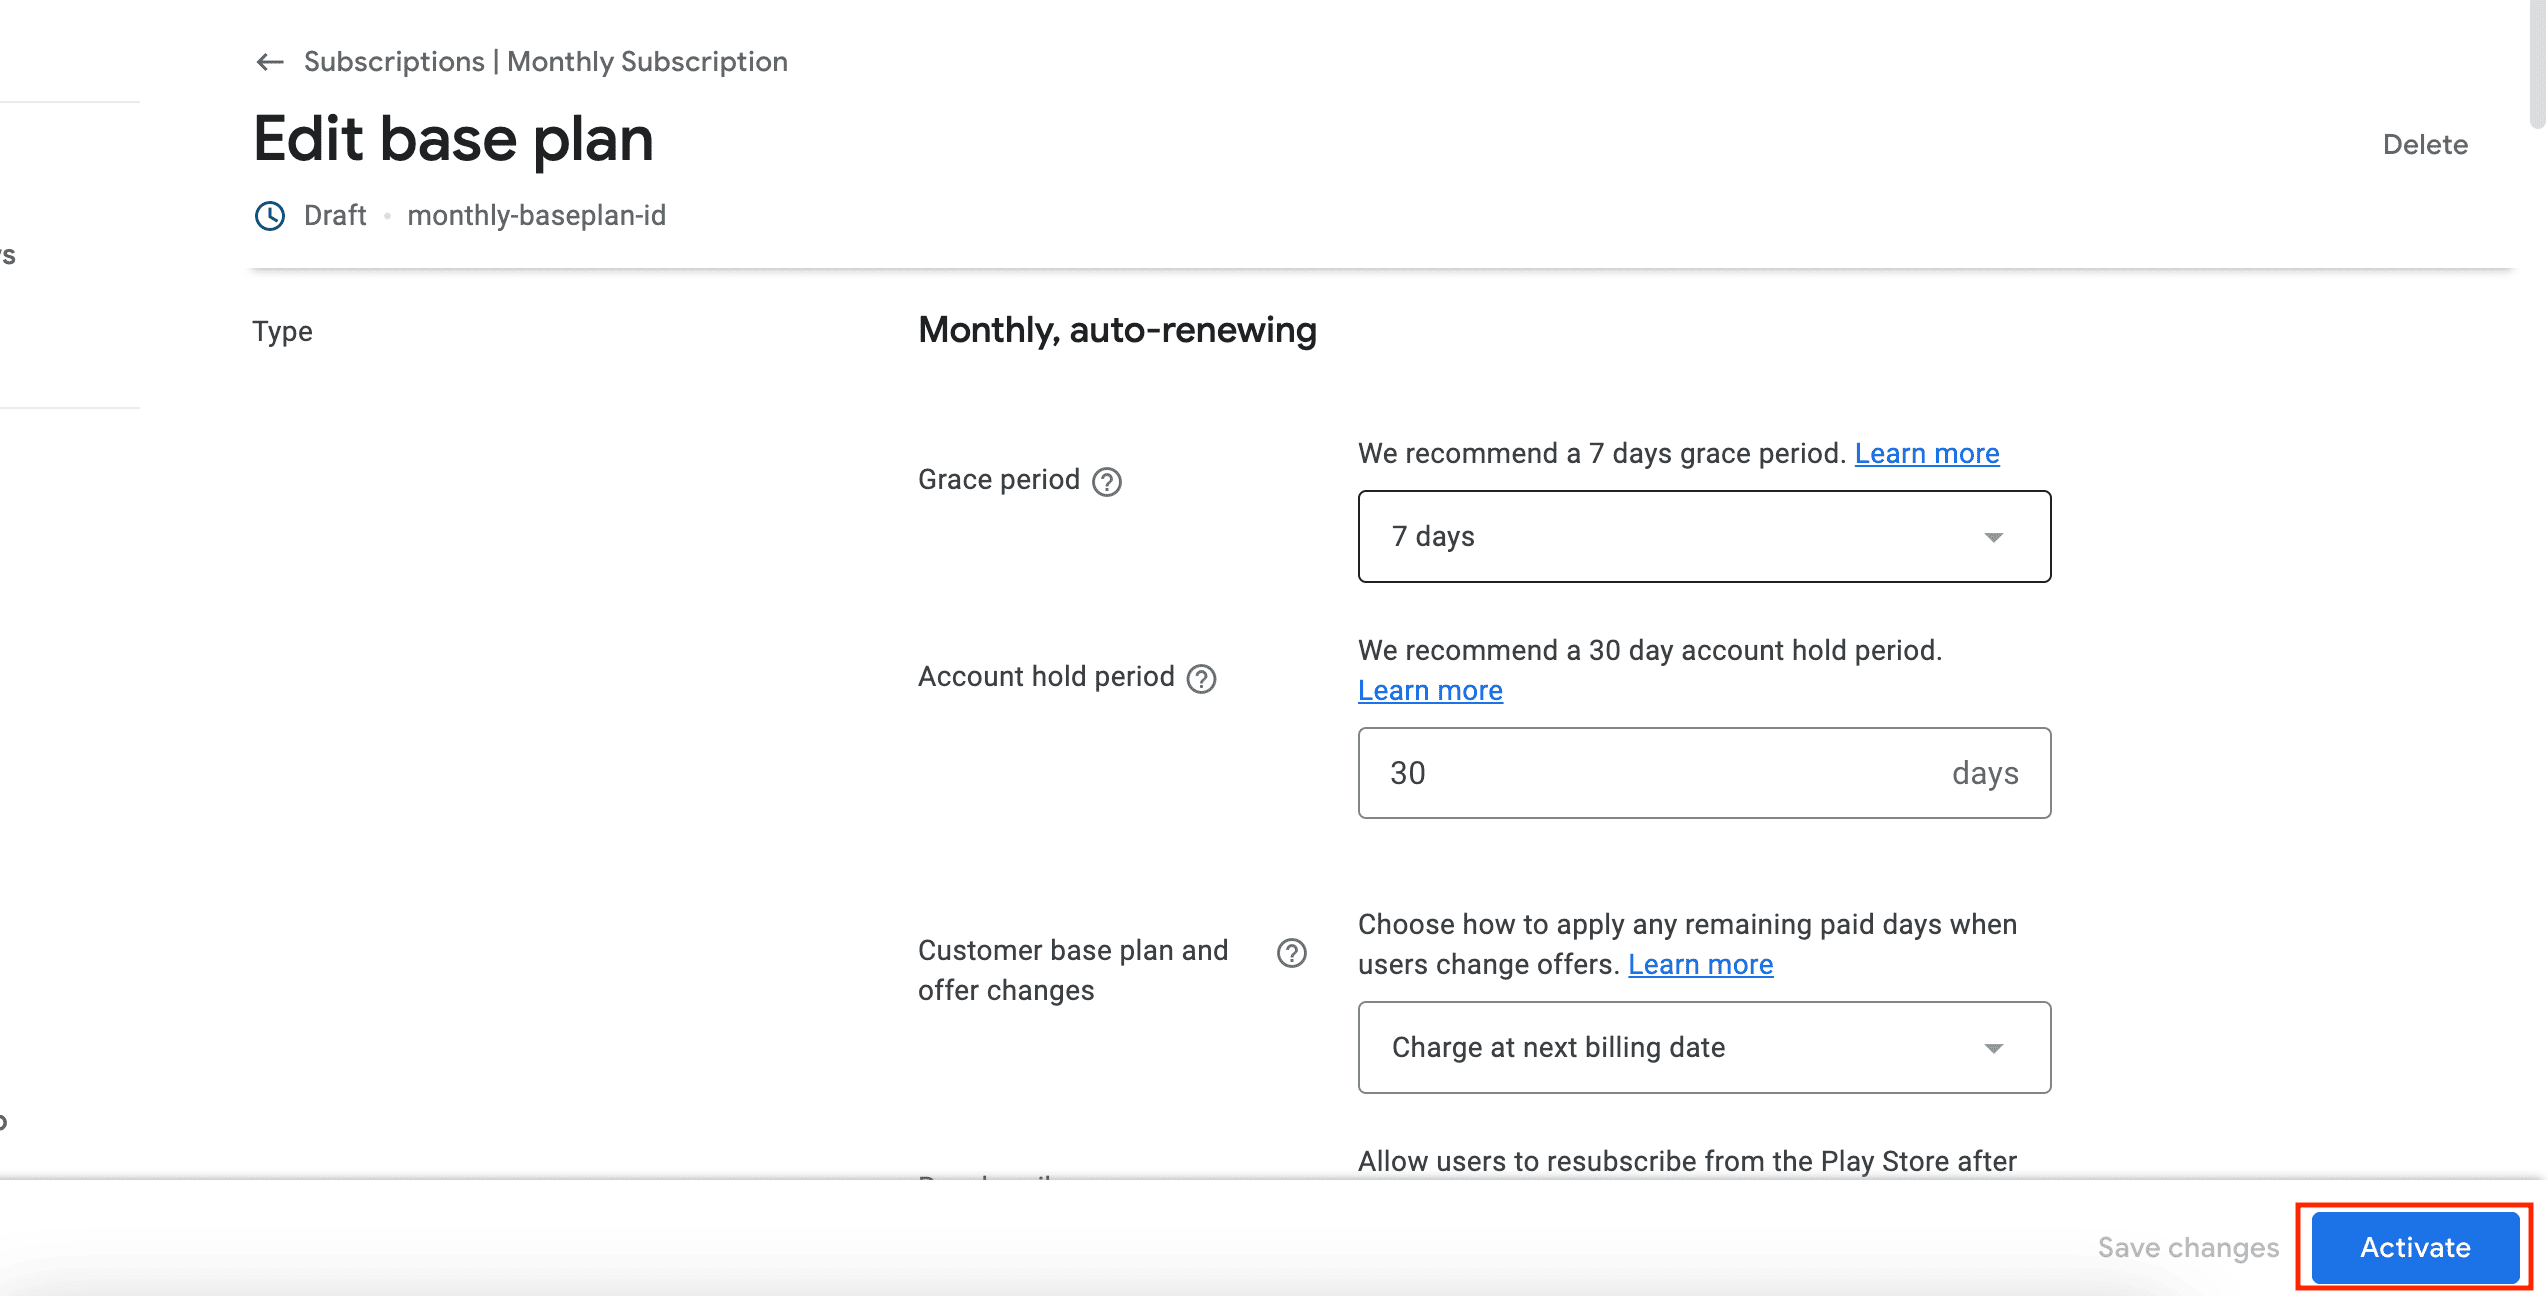Open the 7 days grace period dropdown
2548x1296 pixels.
pyautogui.click(x=1680, y=537)
